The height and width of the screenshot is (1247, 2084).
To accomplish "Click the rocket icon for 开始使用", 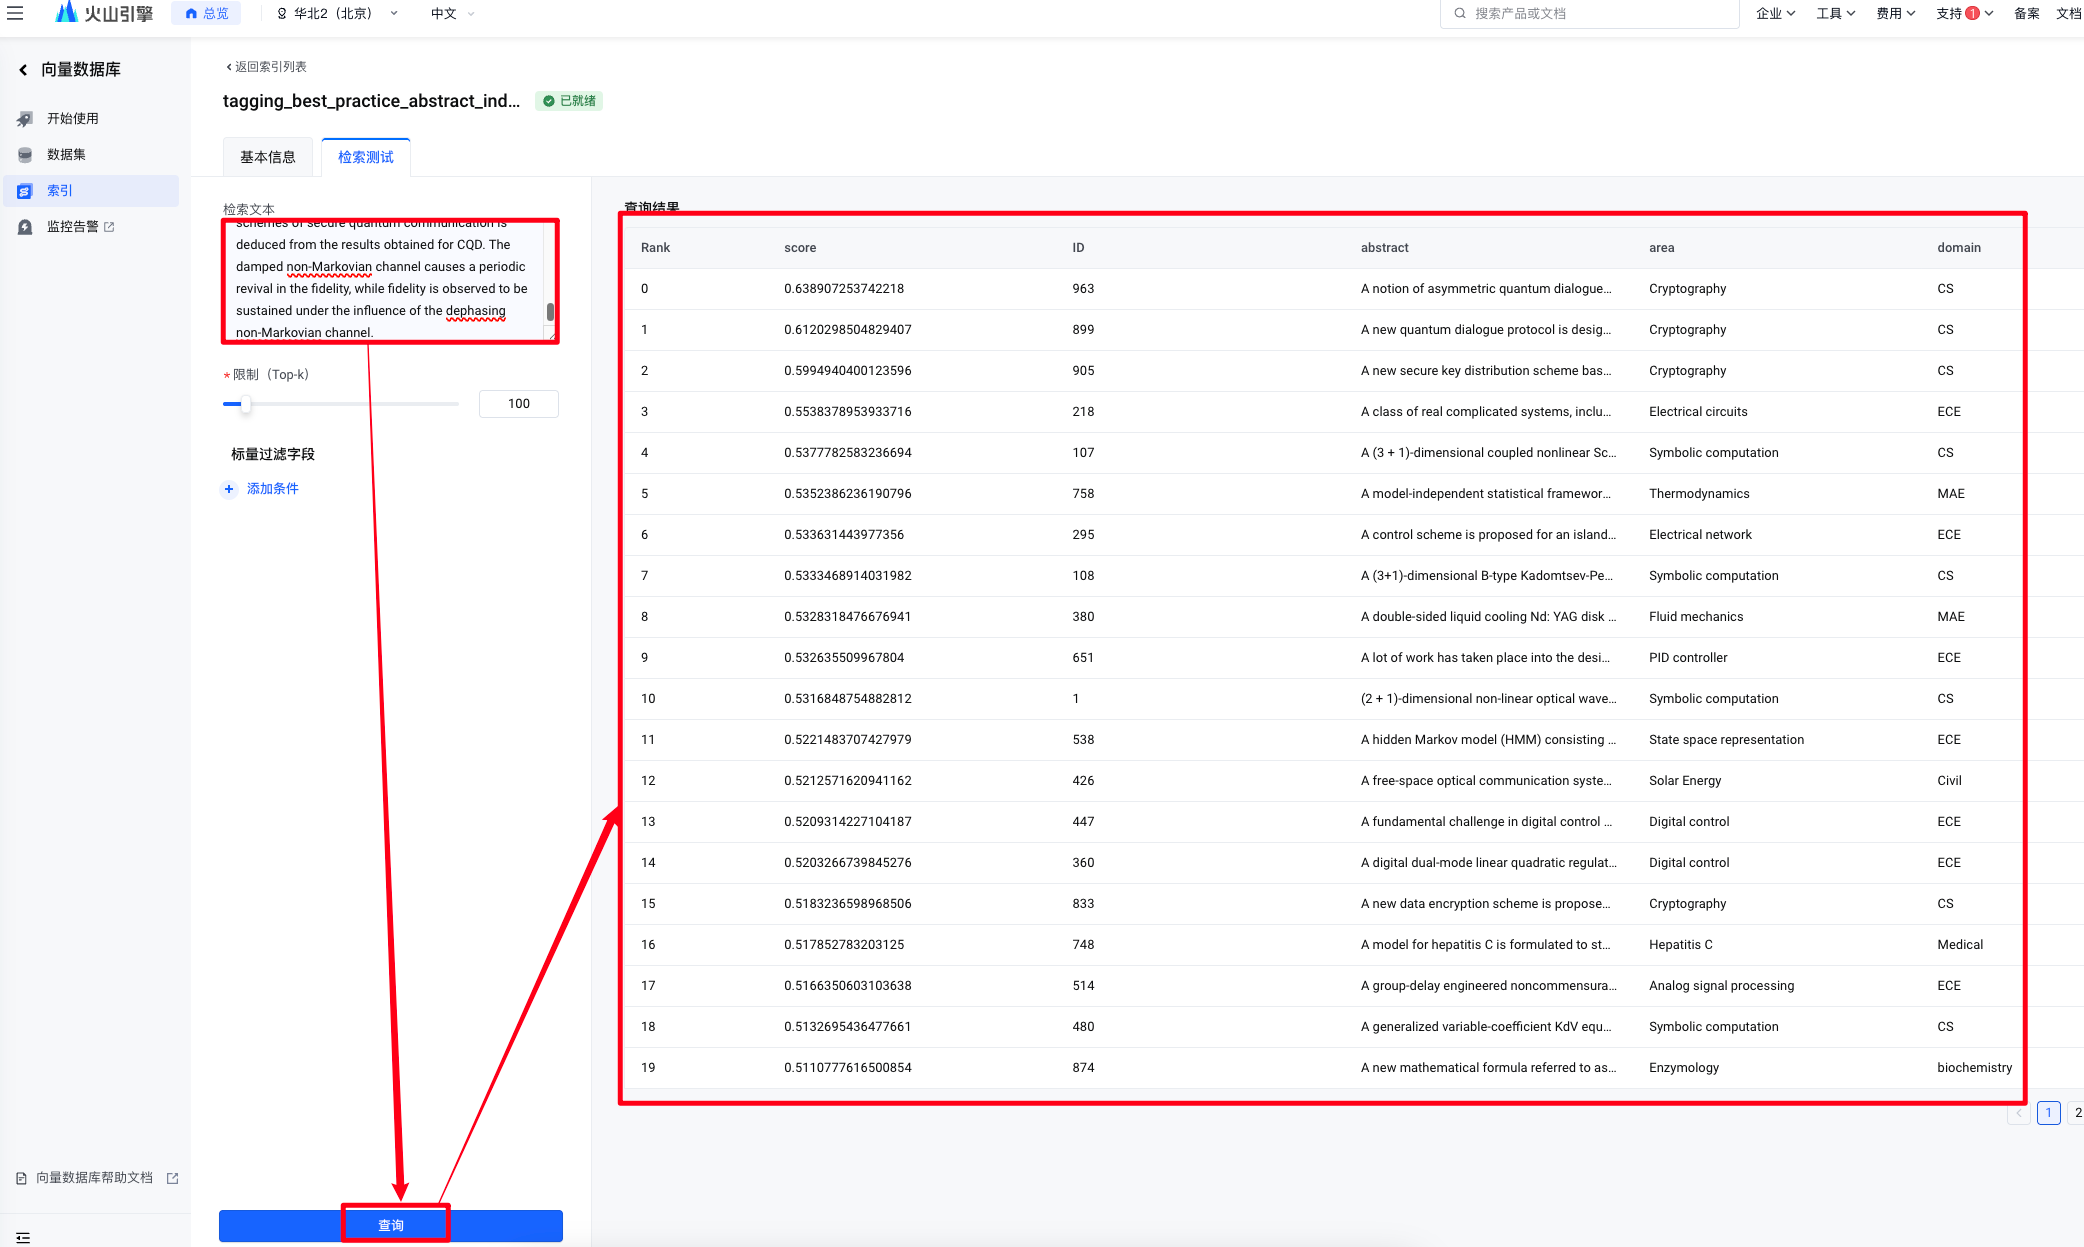I will pyautogui.click(x=25, y=118).
